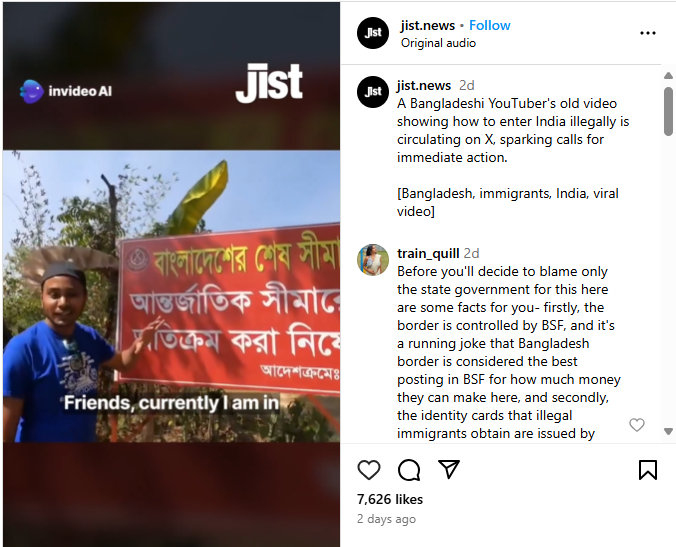Viewport: 676px width, 547px height.
Task: Click the scrollbar down arrow
Action: pyautogui.click(x=668, y=431)
